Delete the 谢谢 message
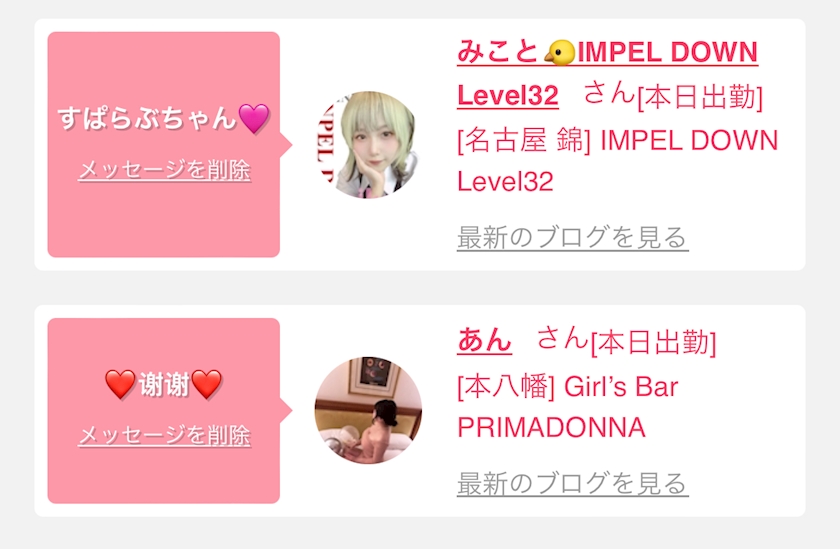The image size is (840, 549). pos(164,435)
